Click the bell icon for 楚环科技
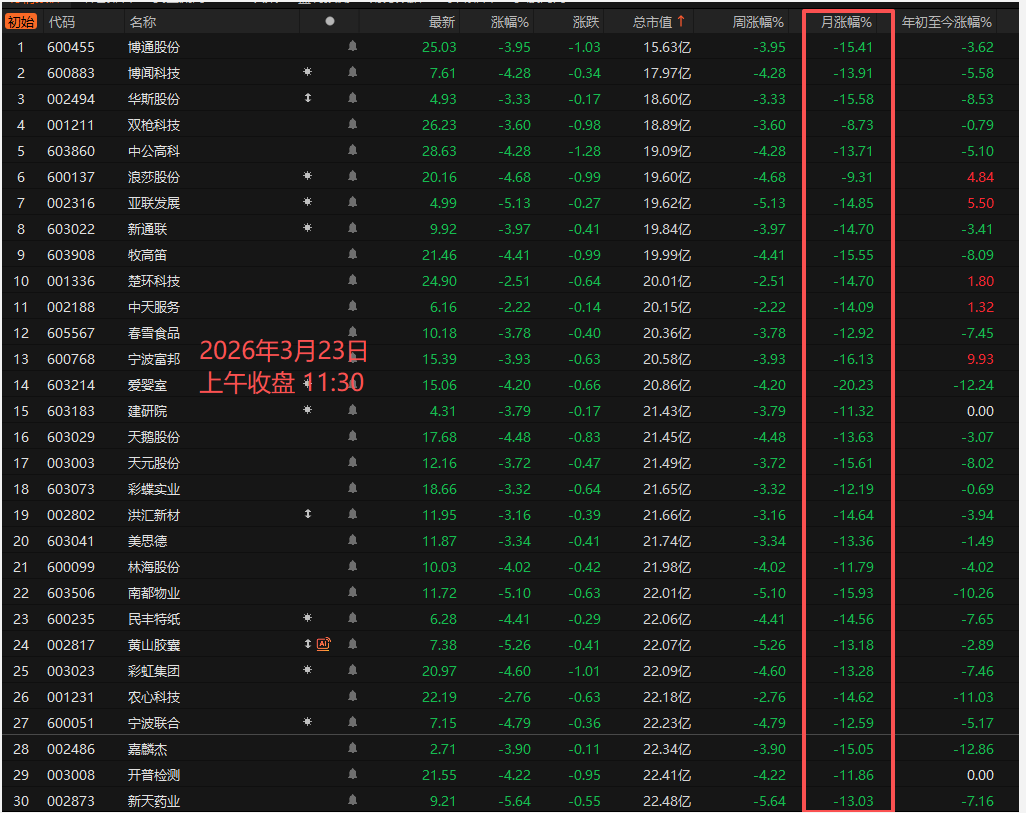1026x813 pixels. 353,280
